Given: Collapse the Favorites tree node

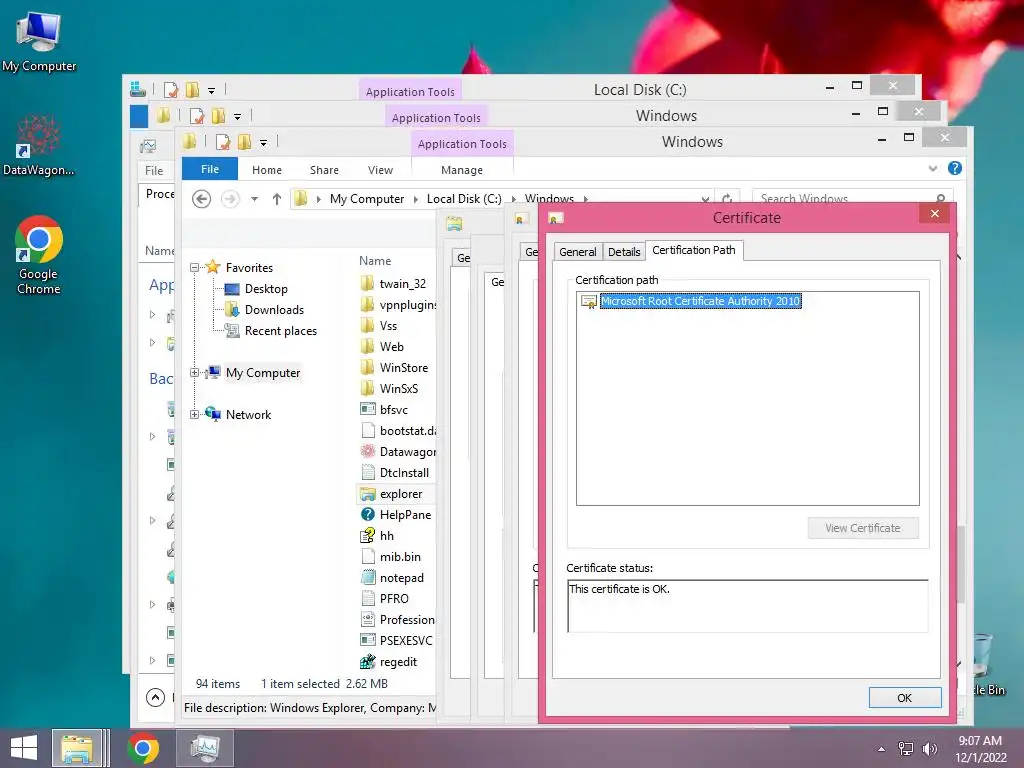Looking at the screenshot, I should pyautogui.click(x=194, y=267).
